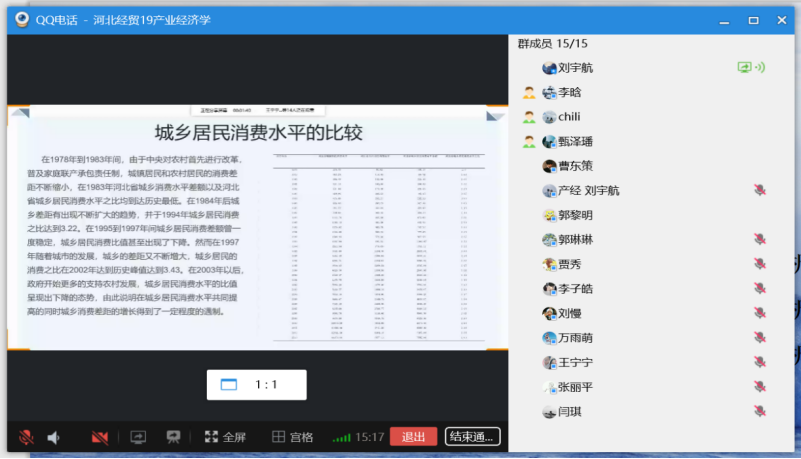Click the share screen icon
This screenshot has width=801, height=459.
pyautogui.click(x=137, y=437)
